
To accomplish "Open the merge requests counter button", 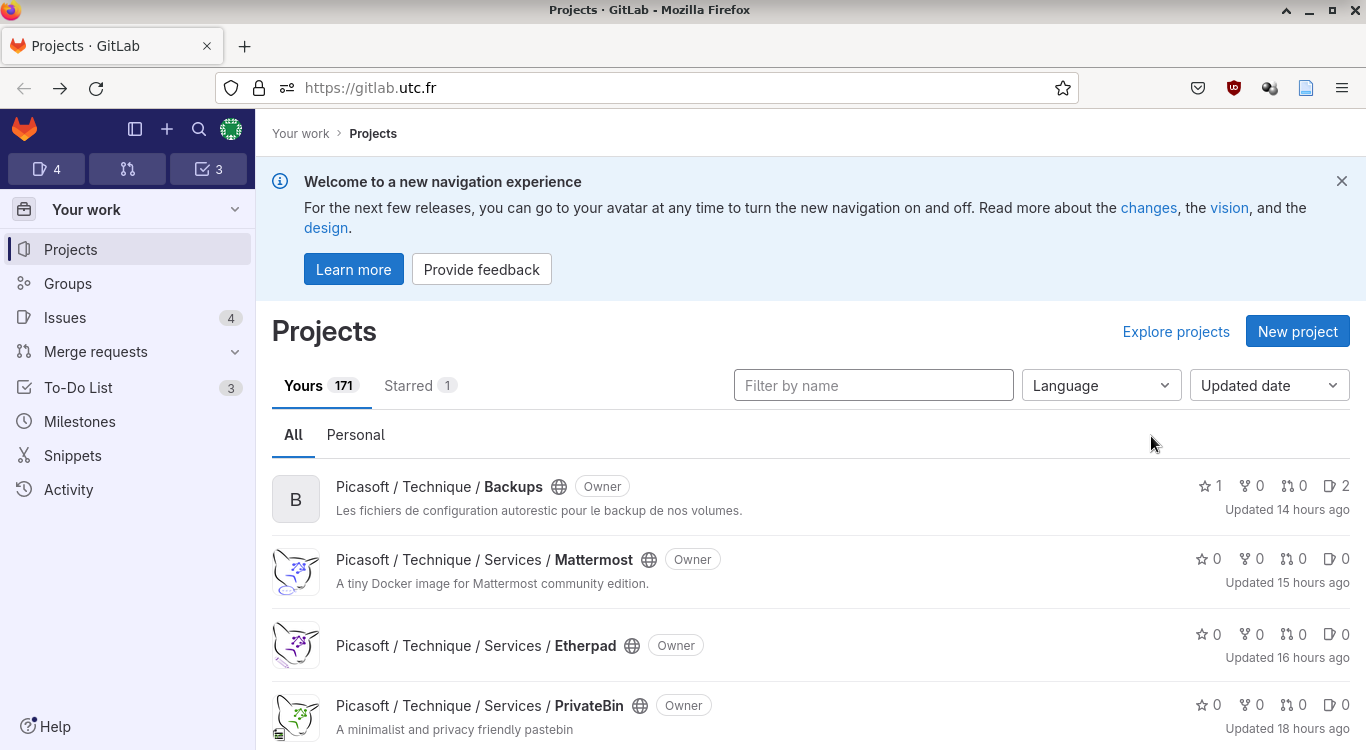I will pyautogui.click(x=127, y=169).
